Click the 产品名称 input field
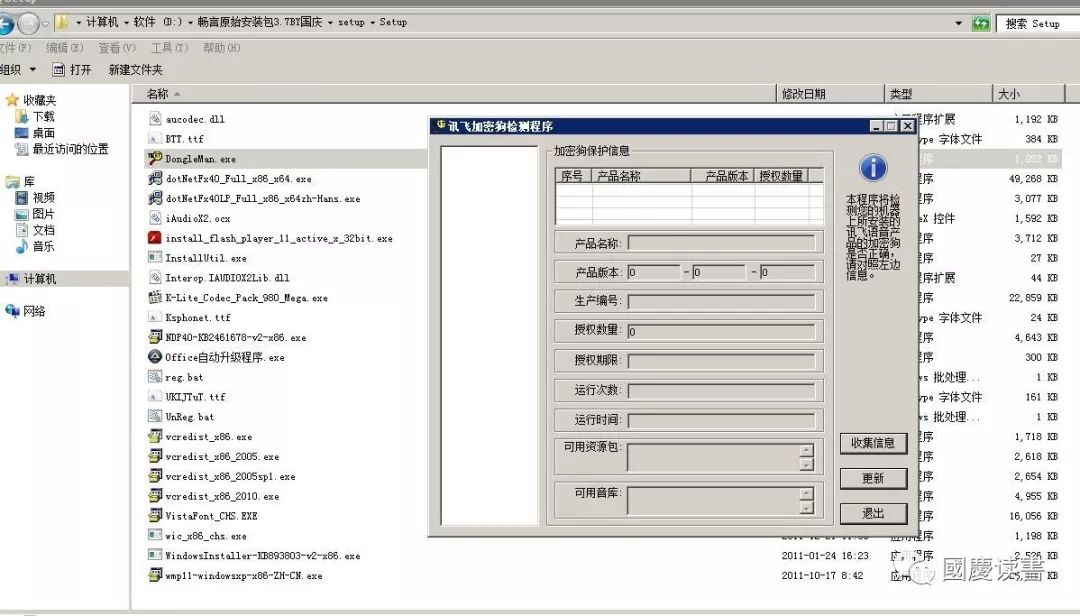 click(721, 243)
